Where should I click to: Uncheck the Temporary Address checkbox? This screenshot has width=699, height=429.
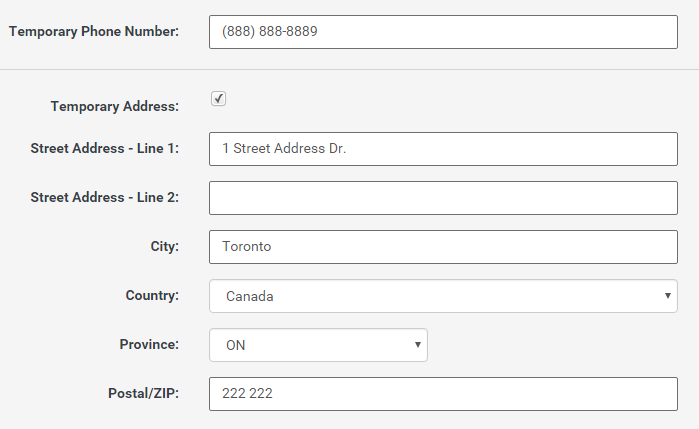coord(219,98)
